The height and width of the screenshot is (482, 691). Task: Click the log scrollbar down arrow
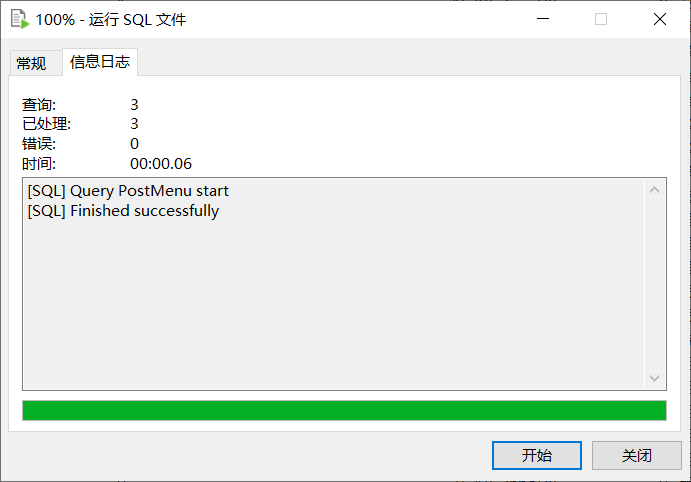coord(654,378)
